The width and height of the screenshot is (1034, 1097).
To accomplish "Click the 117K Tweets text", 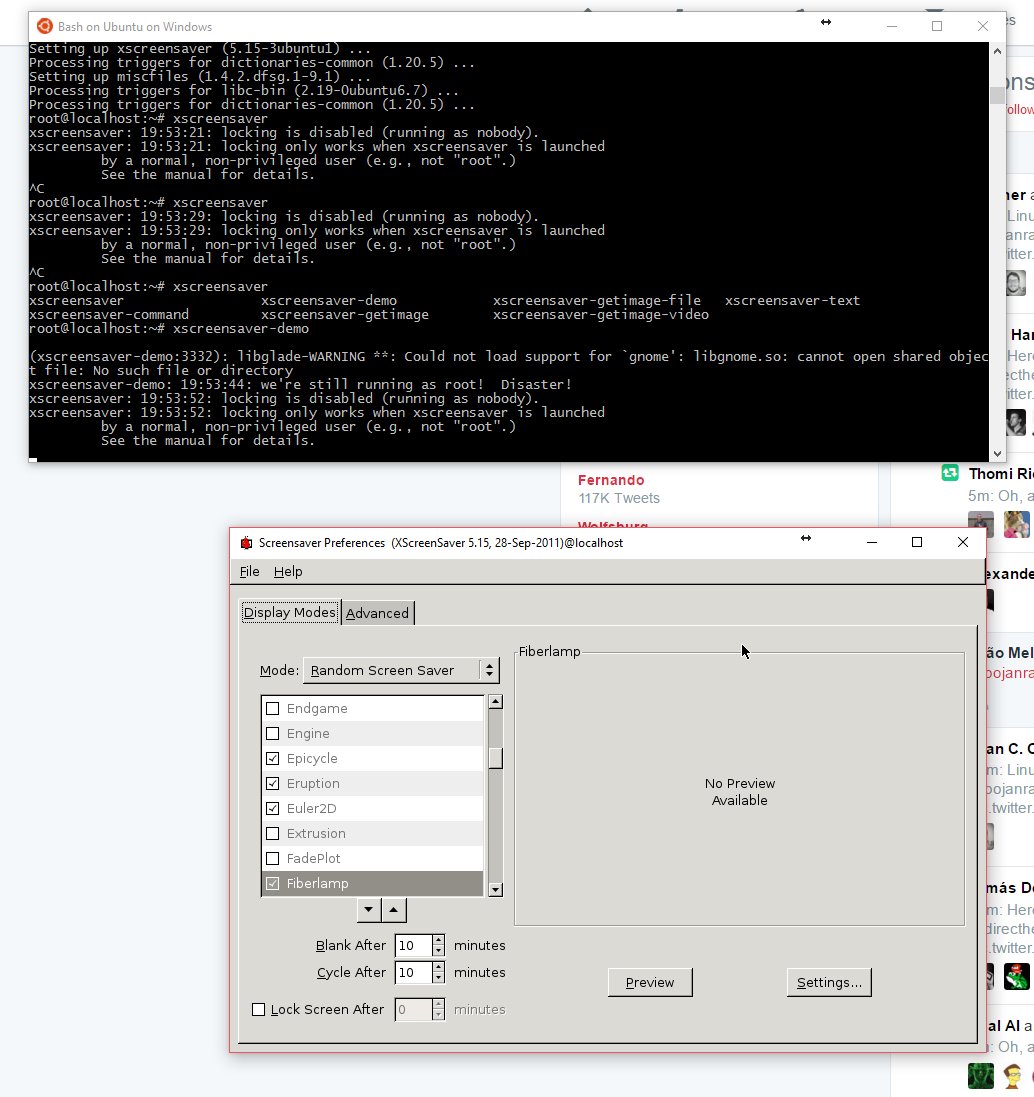I will click(618, 498).
